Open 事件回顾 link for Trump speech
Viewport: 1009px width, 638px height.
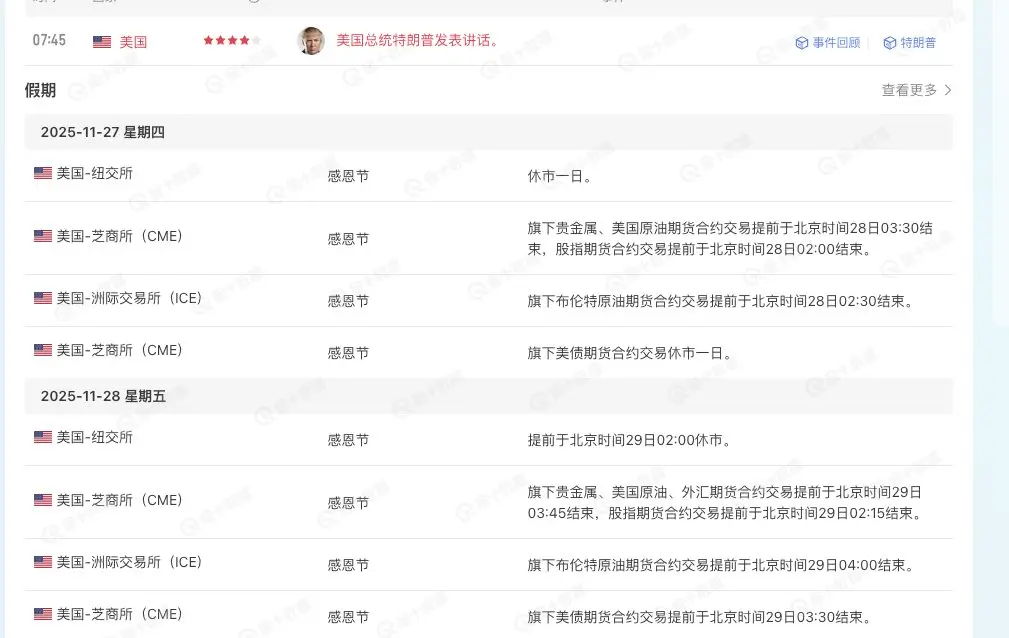(x=836, y=42)
